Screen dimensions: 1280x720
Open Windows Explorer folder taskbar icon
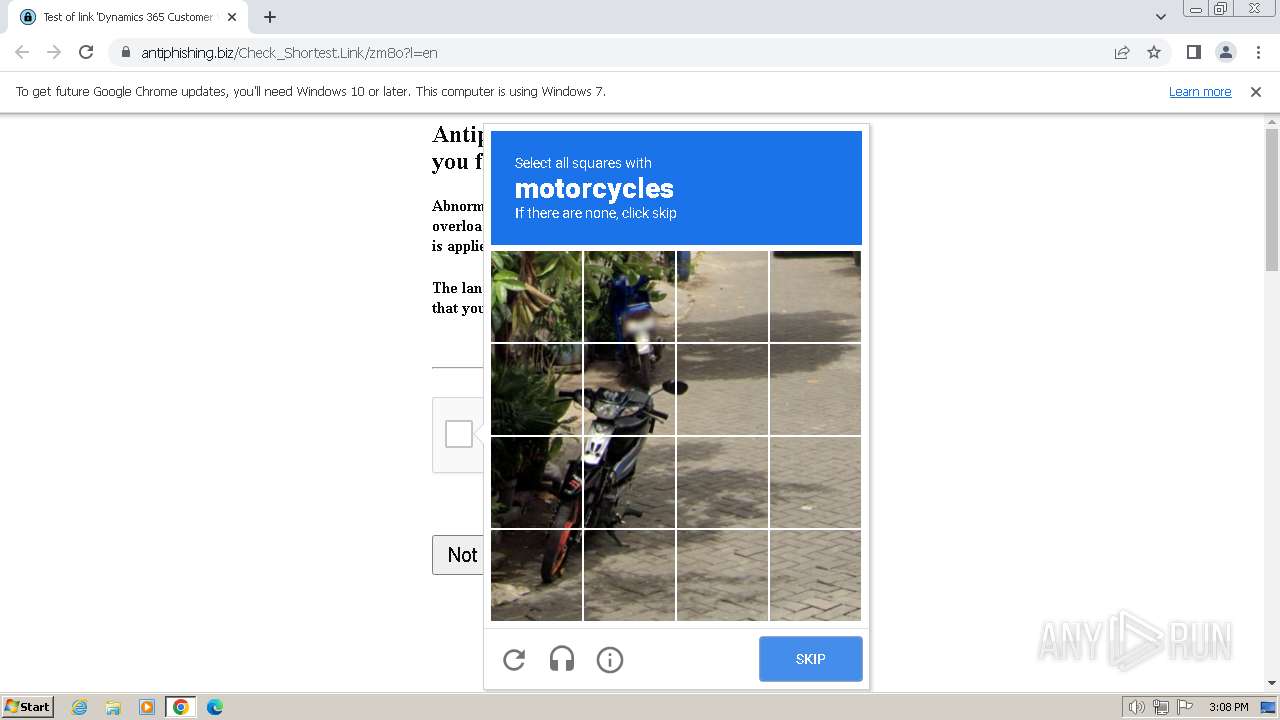[113, 707]
